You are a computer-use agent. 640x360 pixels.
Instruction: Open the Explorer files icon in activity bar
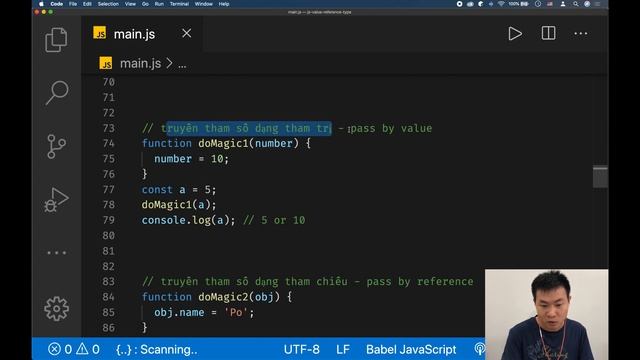pyautogui.click(x=56, y=40)
